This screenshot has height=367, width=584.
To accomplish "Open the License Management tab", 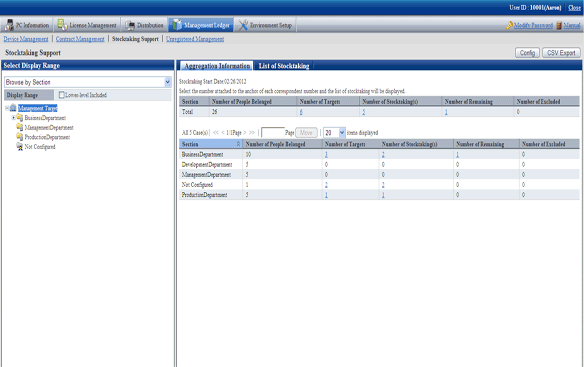I will [x=87, y=25].
